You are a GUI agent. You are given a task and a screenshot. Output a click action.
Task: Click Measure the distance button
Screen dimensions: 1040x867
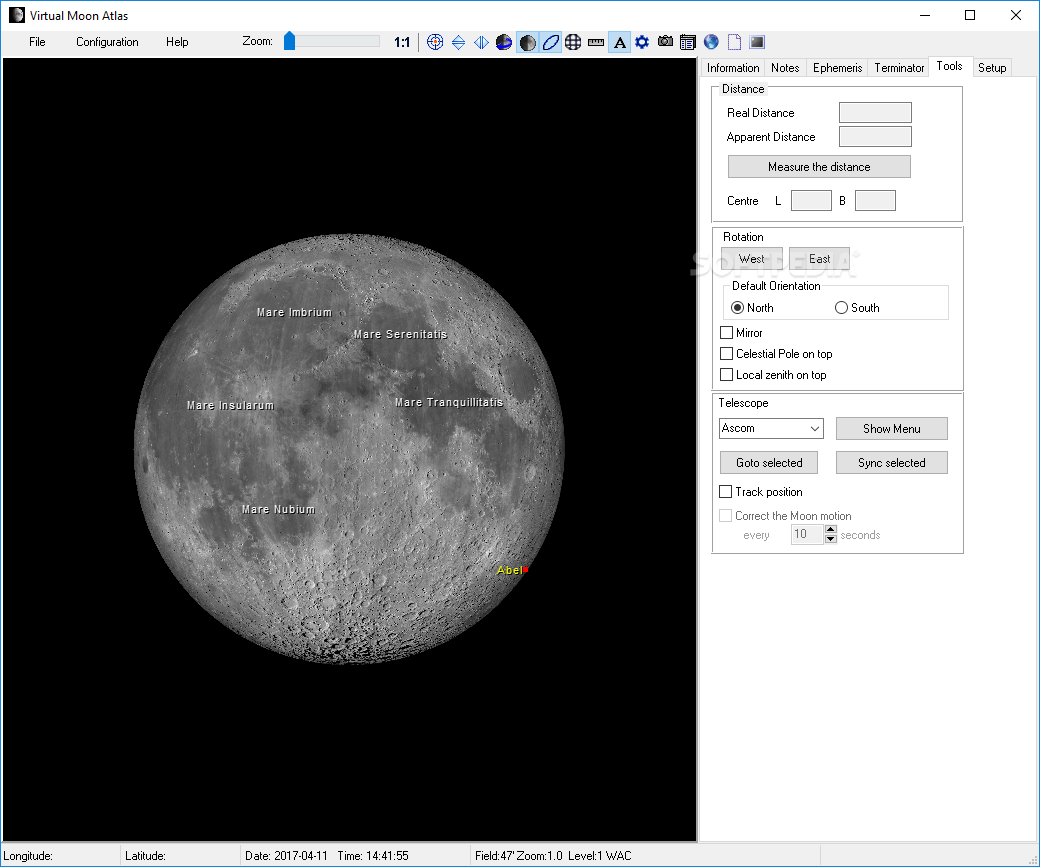tap(819, 167)
